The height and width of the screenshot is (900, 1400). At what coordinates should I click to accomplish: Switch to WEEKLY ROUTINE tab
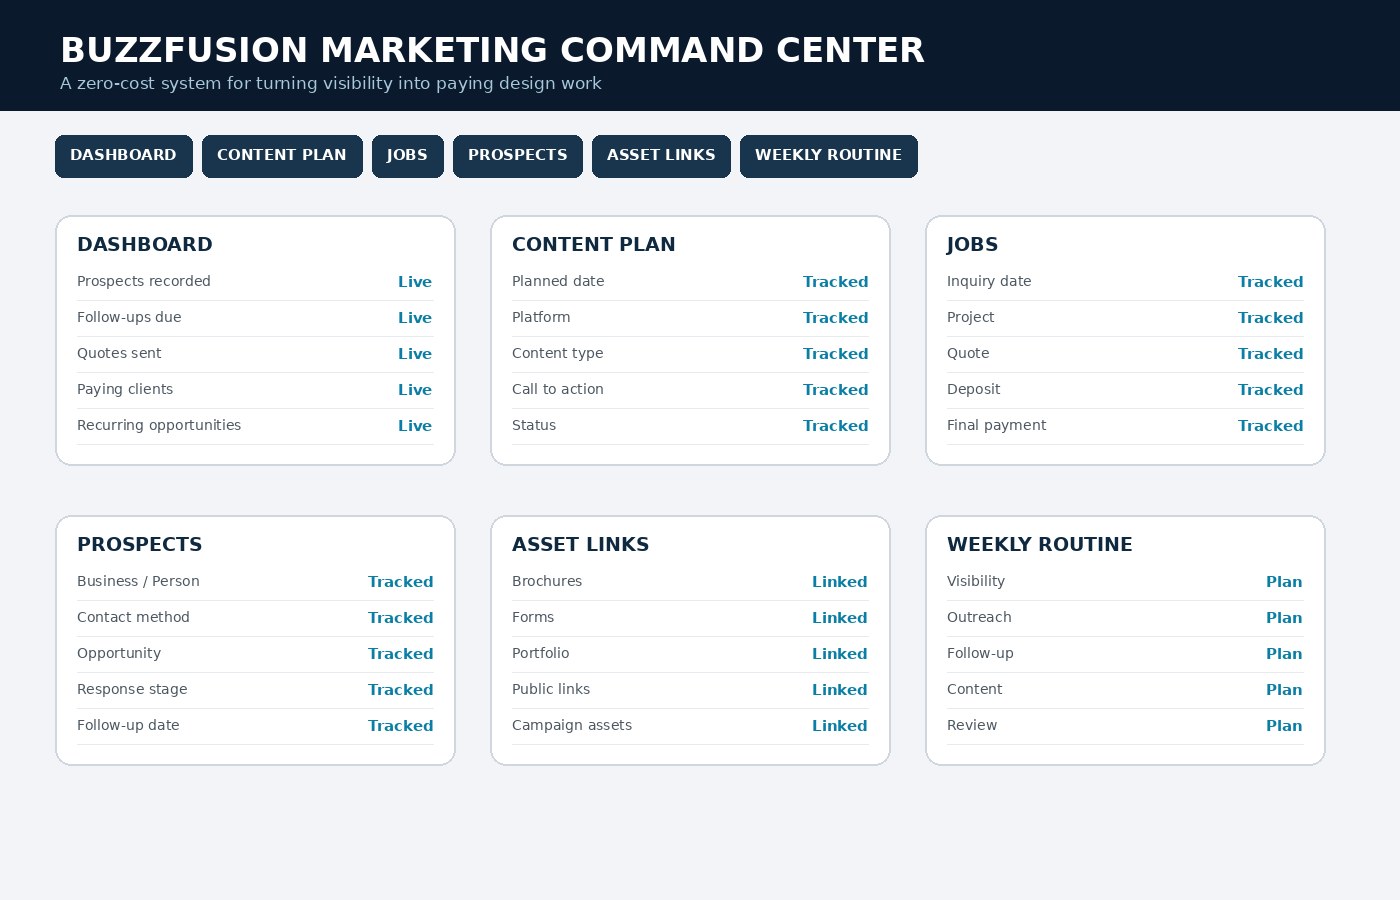point(829,156)
